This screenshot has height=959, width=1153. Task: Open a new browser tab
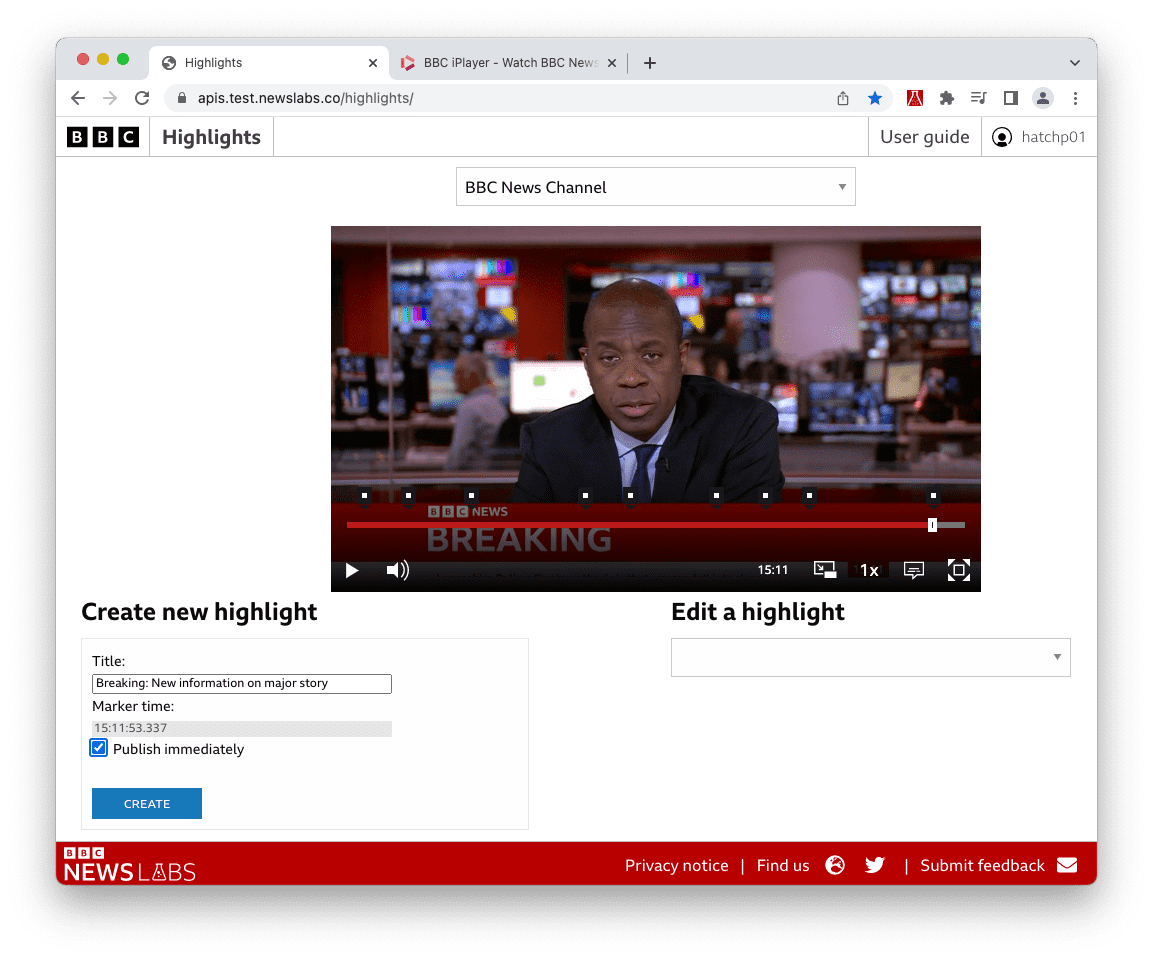click(649, 63)
